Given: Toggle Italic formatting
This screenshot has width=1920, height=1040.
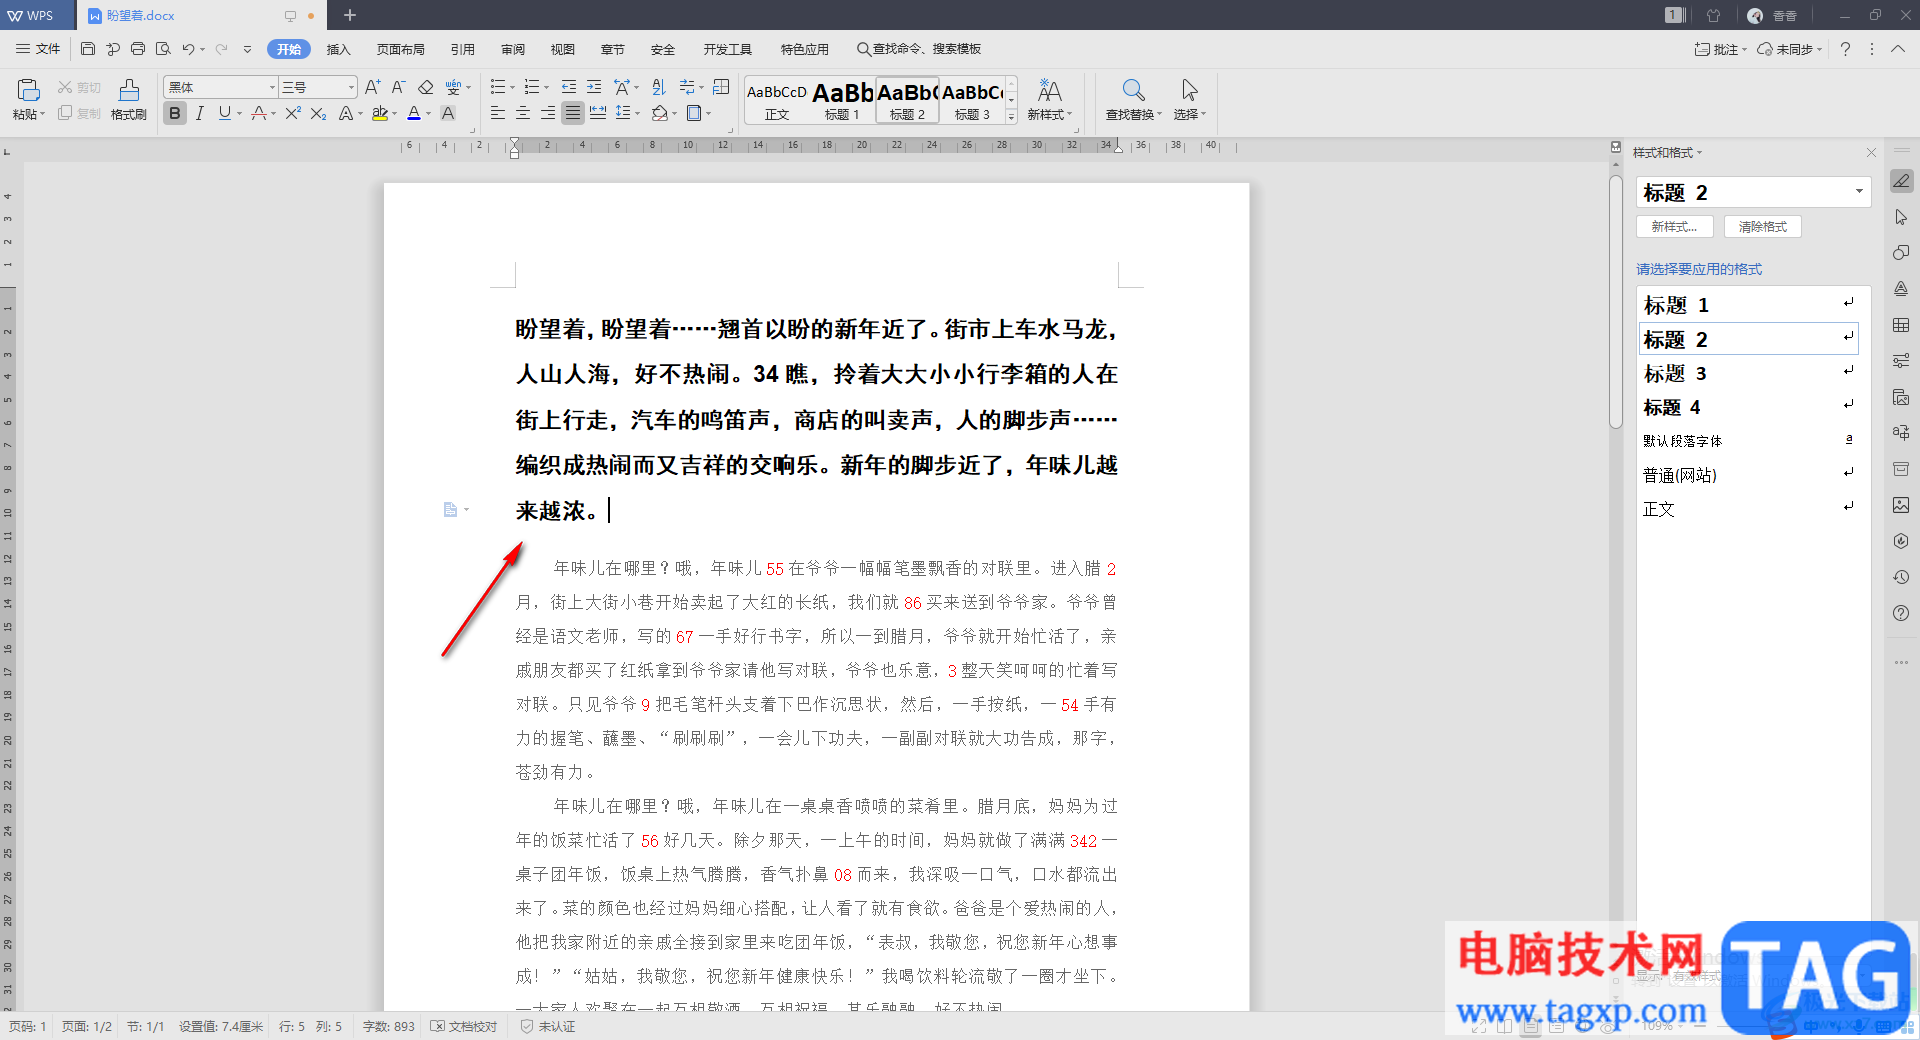Looking at the screenshot, I should pyautogui.click(x=200, y=114).
